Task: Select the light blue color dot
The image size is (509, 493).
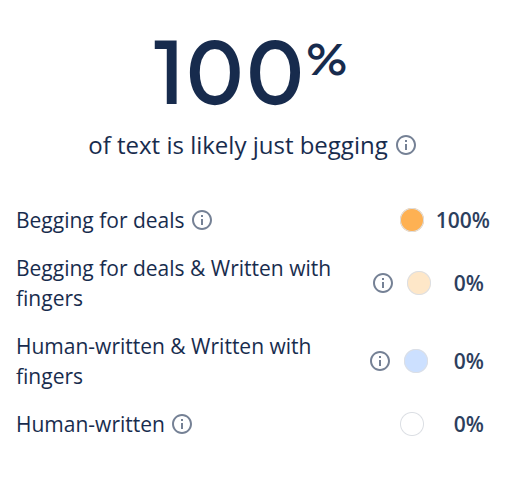Action: [x=416, y=361]
